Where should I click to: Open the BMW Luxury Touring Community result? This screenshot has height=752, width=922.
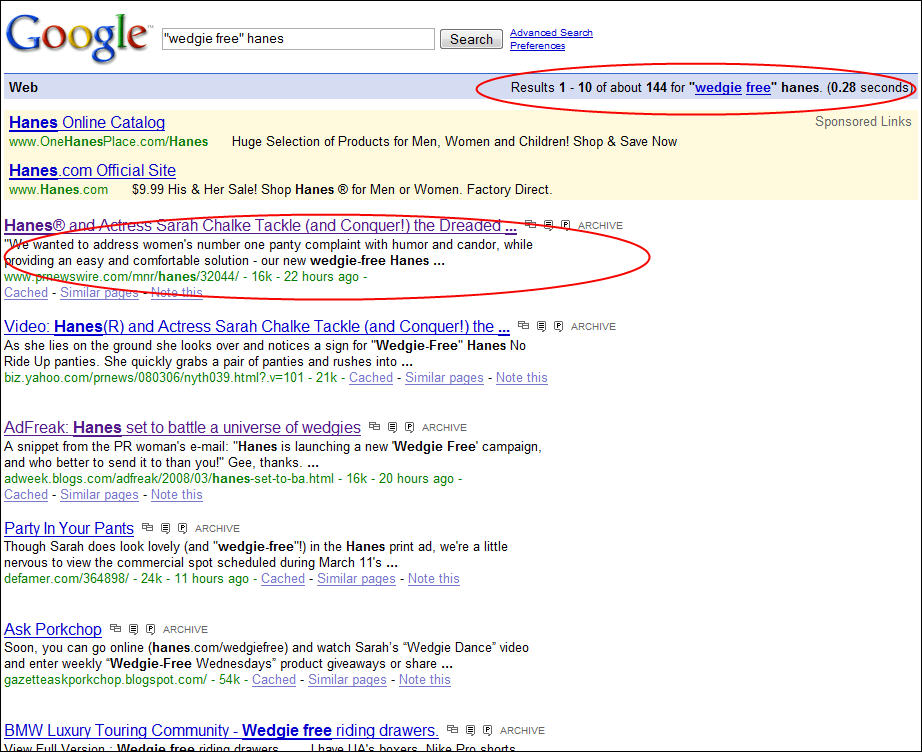click(221, 730)
